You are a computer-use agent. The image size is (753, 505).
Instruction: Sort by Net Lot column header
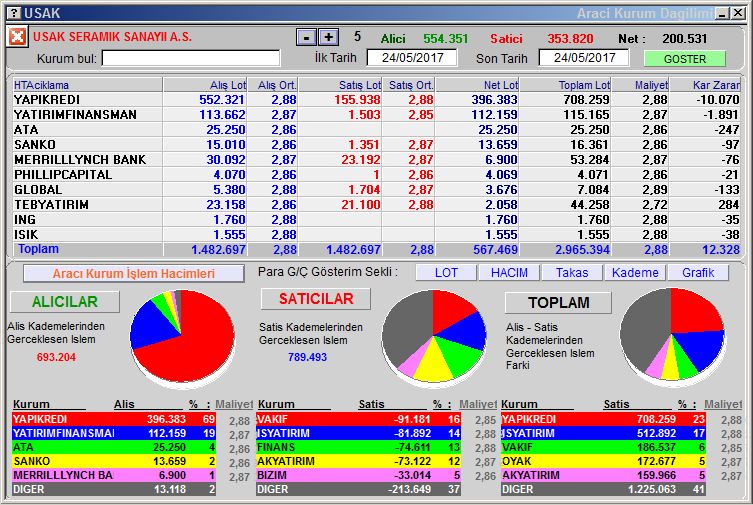(x=477, y=85)
